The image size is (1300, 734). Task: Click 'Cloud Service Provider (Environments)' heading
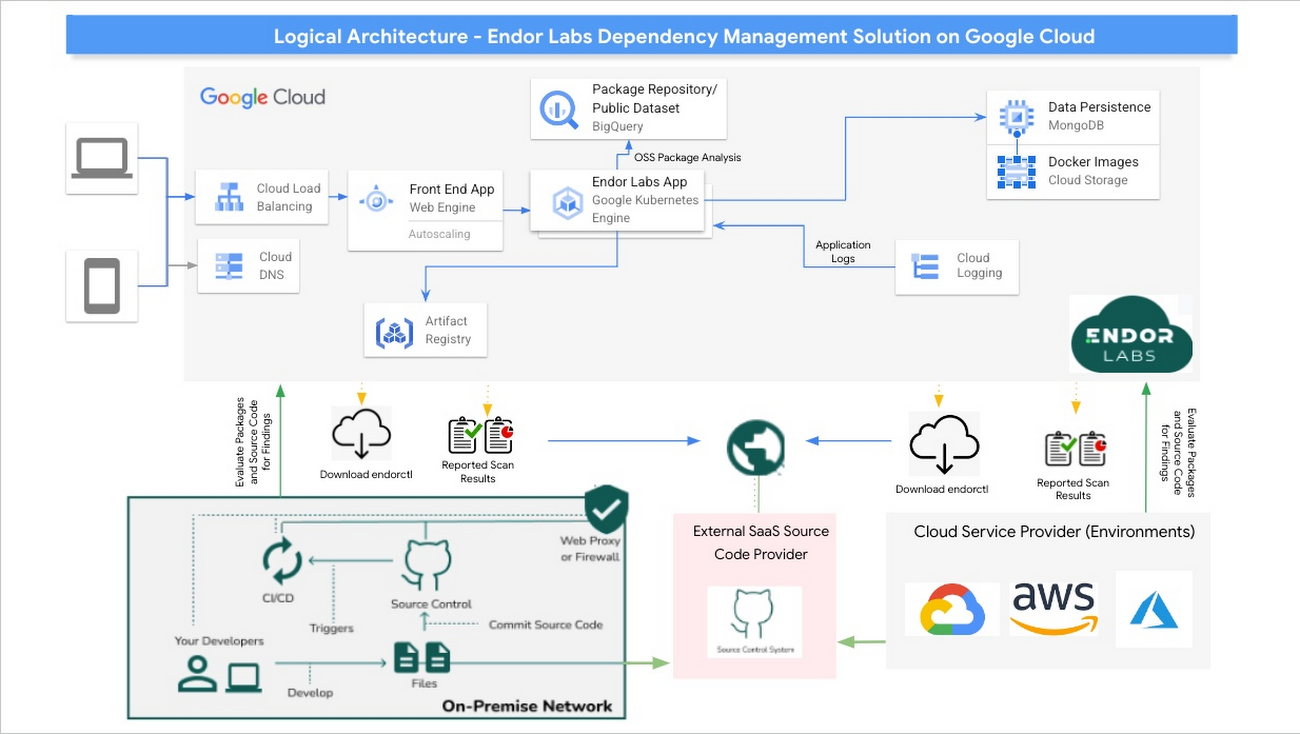tap(1054, 531)
